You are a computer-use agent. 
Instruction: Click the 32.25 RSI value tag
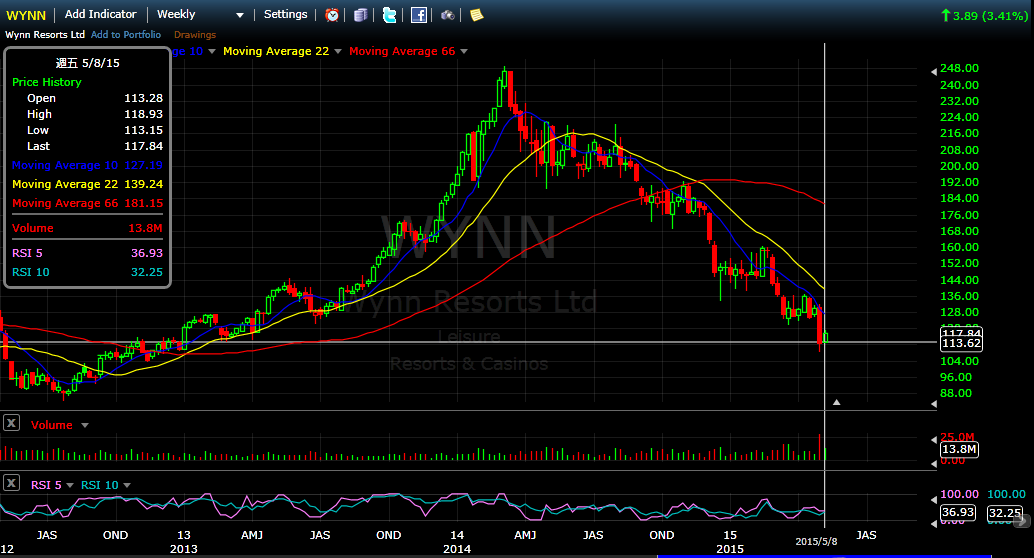tap(1005, 512)
